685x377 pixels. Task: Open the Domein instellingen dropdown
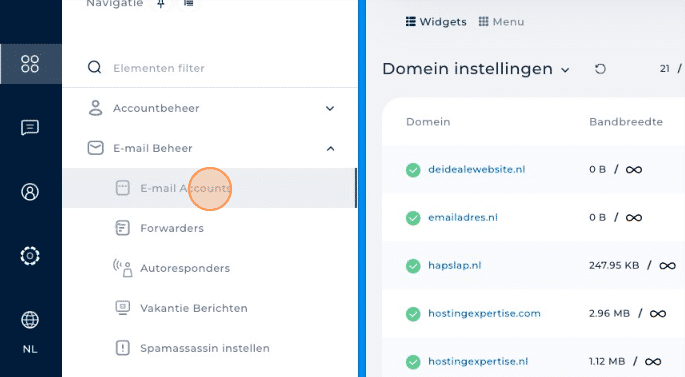476,69
